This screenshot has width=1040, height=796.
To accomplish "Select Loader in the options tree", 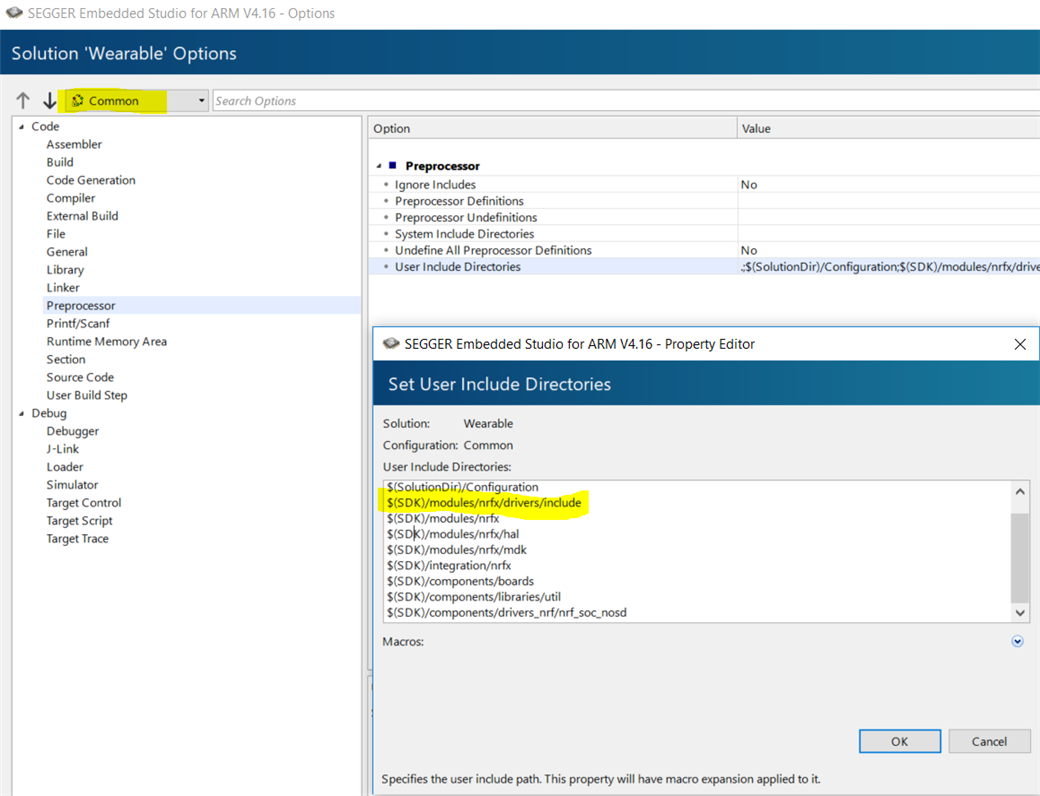I will [65, 467].
